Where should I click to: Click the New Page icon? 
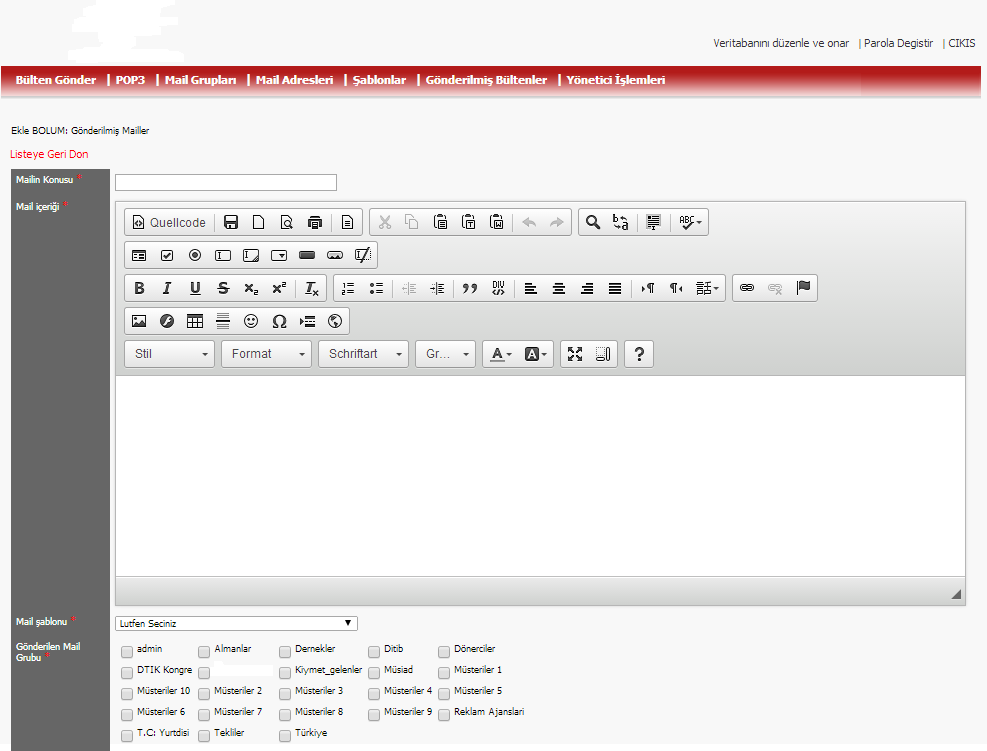tap(258, 222)
